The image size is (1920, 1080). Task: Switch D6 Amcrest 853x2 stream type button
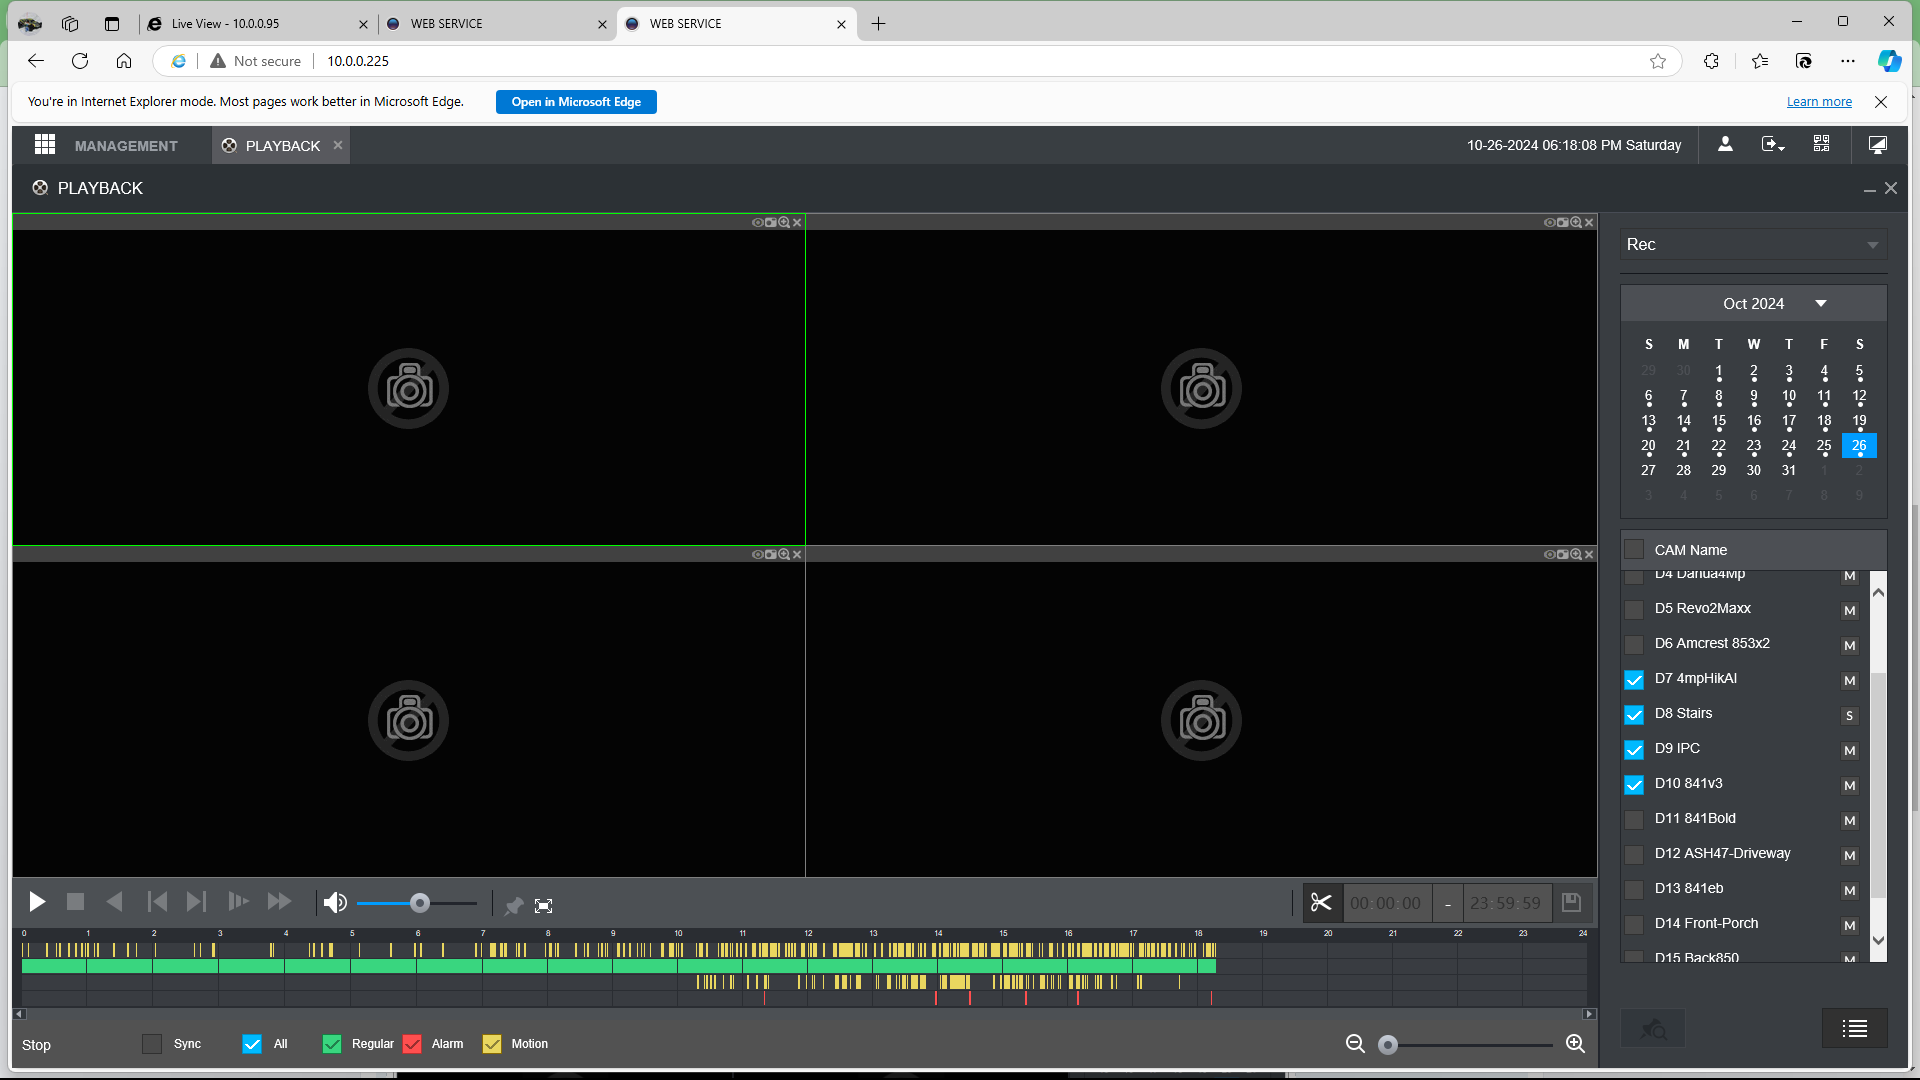(1849, 646)
